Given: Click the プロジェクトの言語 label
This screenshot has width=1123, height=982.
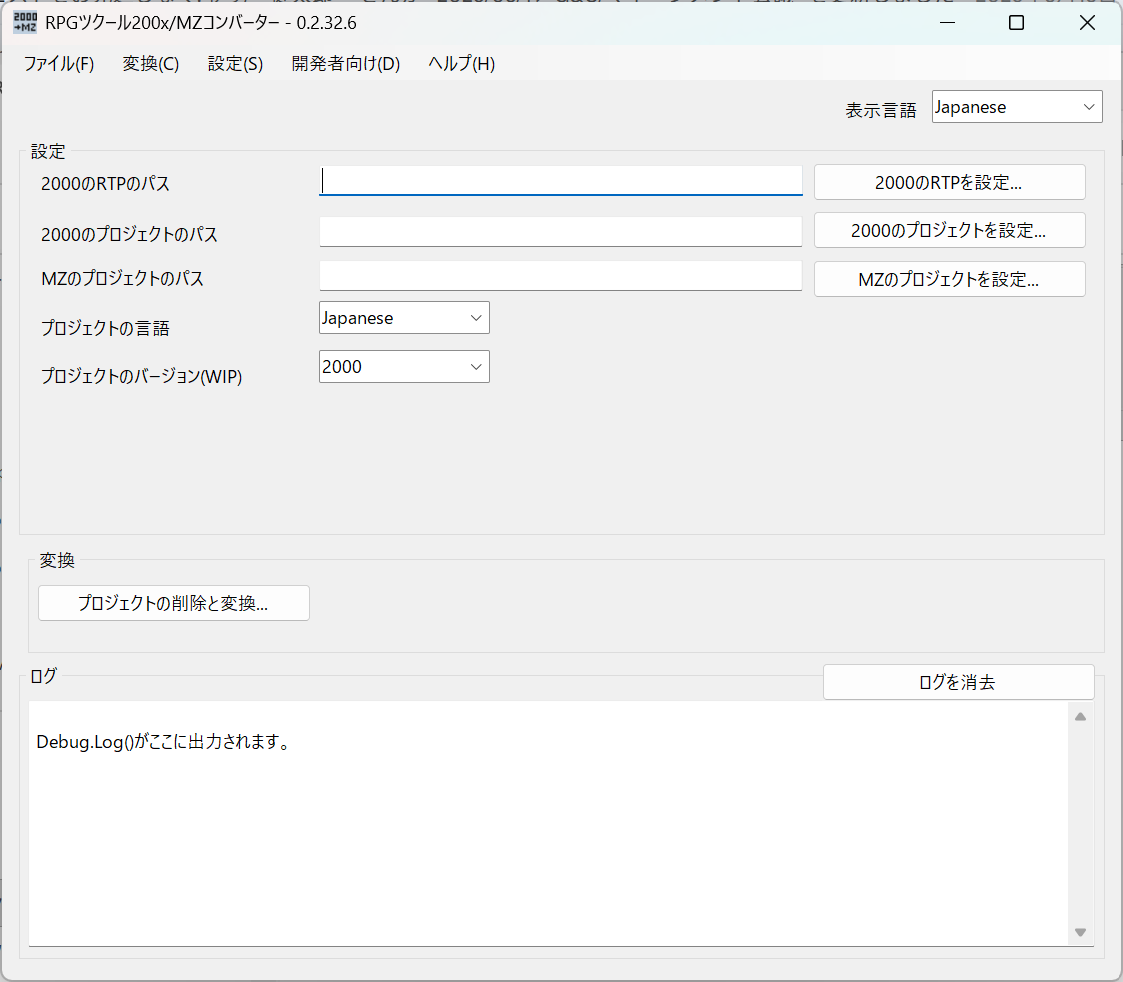Looking at the screenshot, I should (105, 328).
